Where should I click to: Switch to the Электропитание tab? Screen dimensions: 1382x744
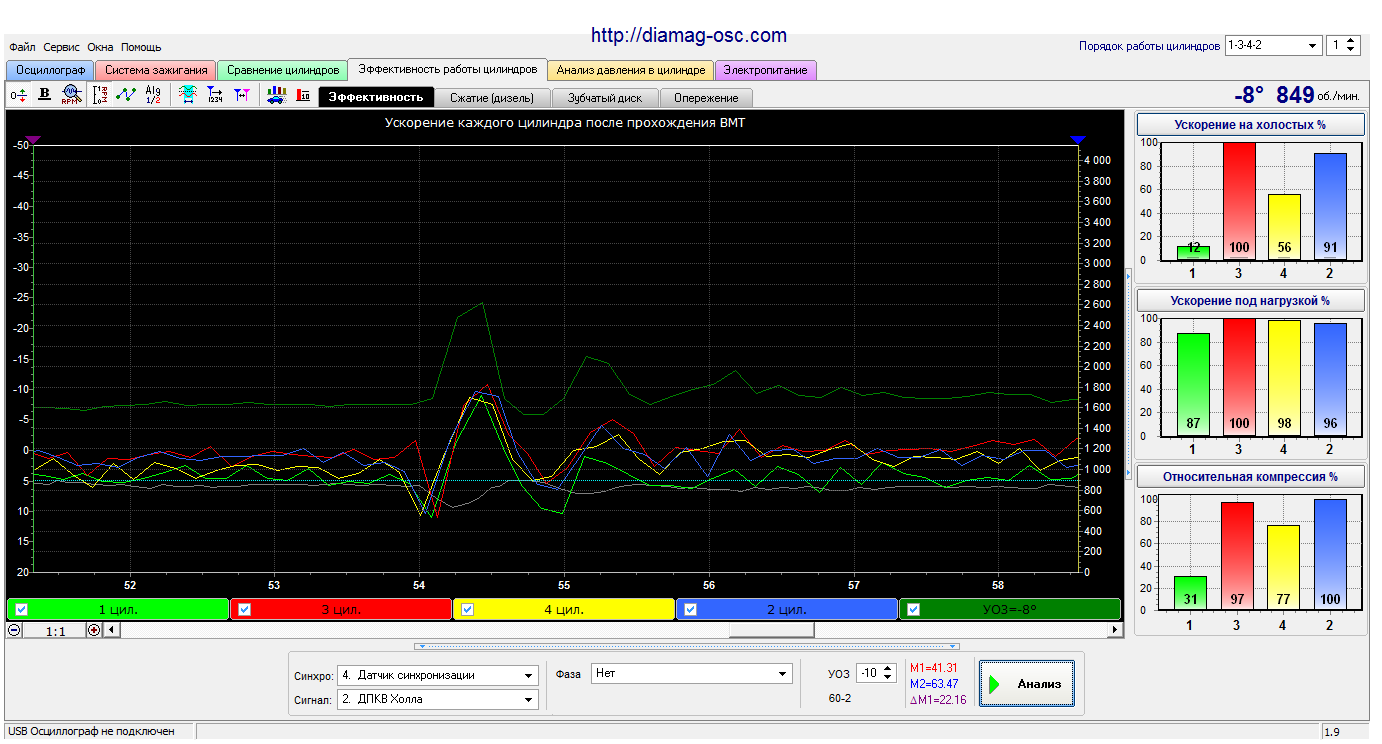coord(766,70)
